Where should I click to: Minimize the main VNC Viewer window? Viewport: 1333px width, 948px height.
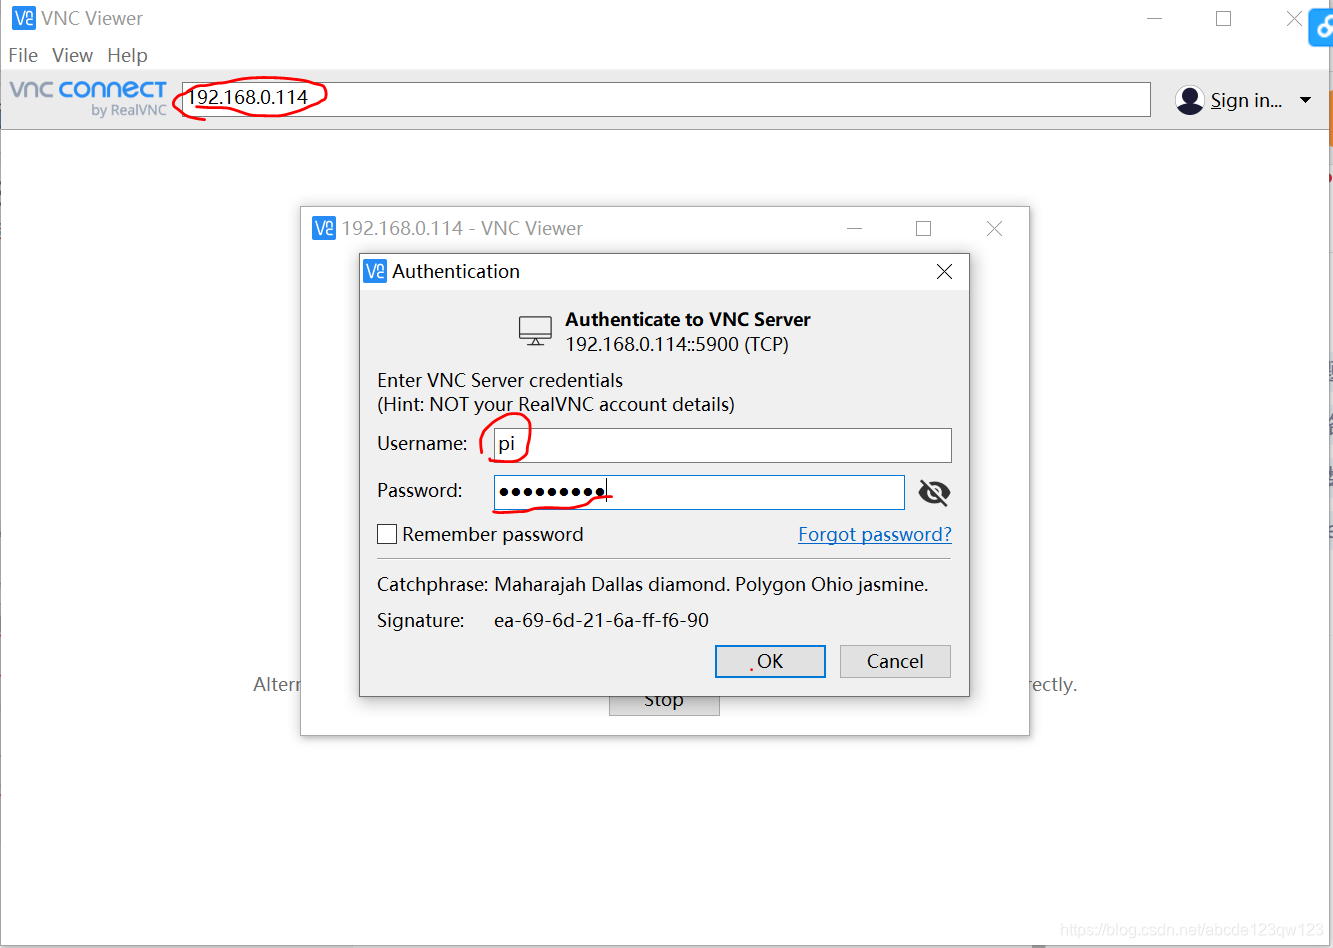[x=1154, y=18]
